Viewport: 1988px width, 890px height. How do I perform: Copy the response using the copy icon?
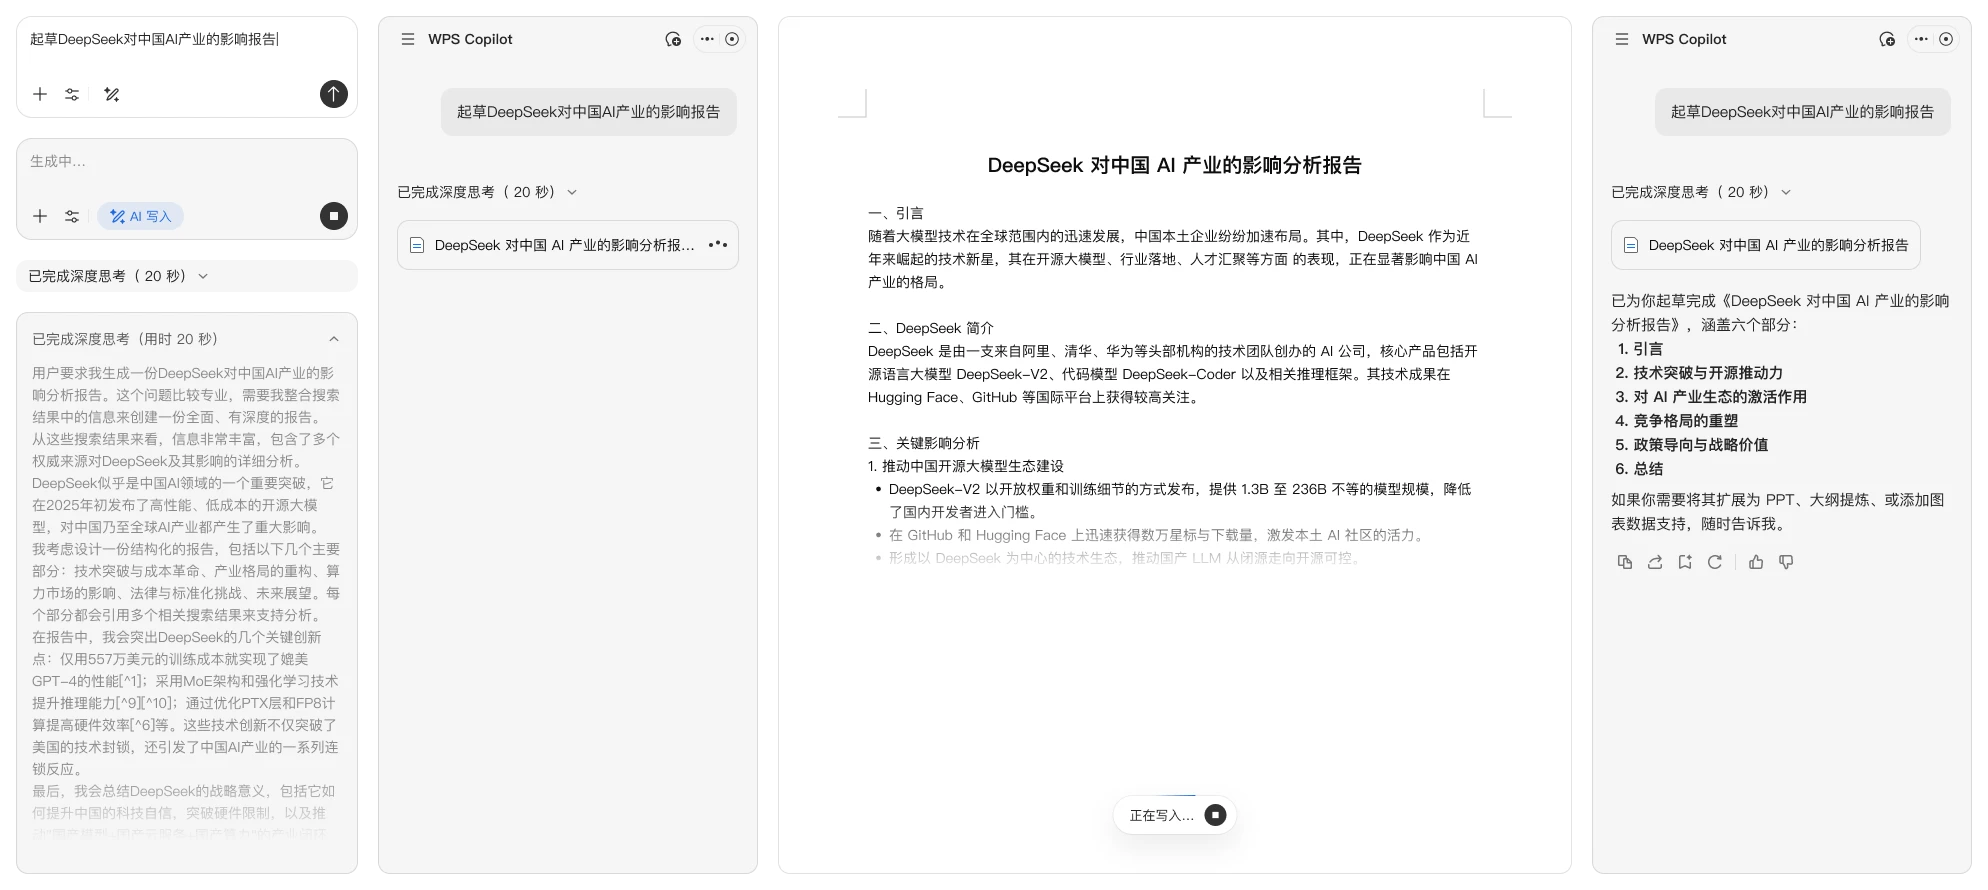point(1625,562)
